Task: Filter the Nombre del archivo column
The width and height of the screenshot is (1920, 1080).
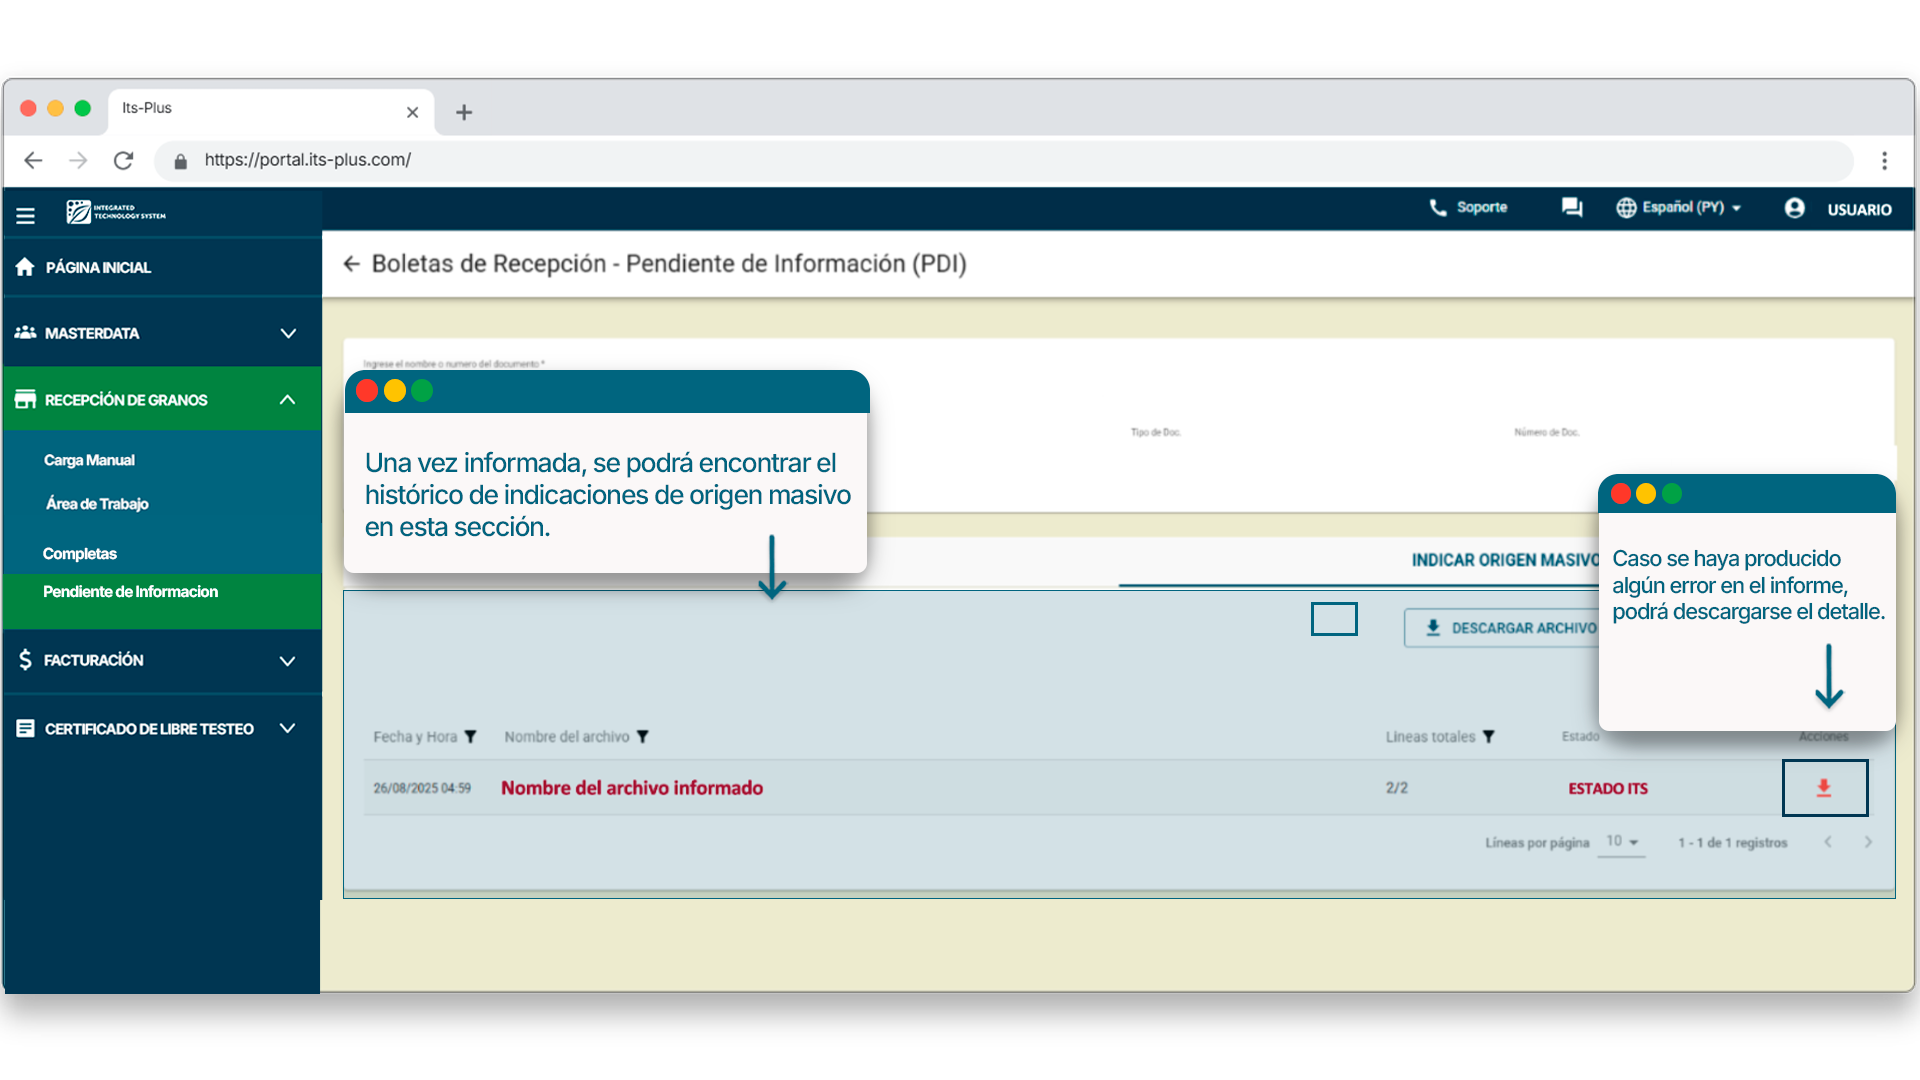Action: coord(643,737)
